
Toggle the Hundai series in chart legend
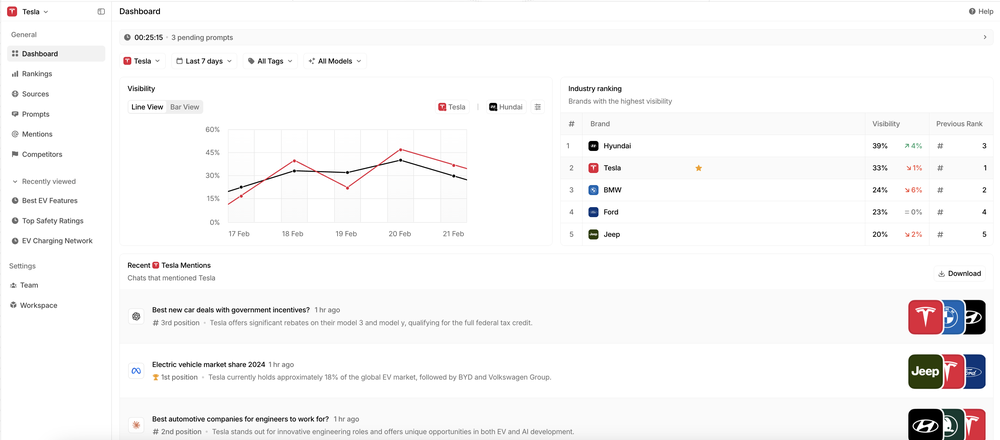(x=506, y=107)
